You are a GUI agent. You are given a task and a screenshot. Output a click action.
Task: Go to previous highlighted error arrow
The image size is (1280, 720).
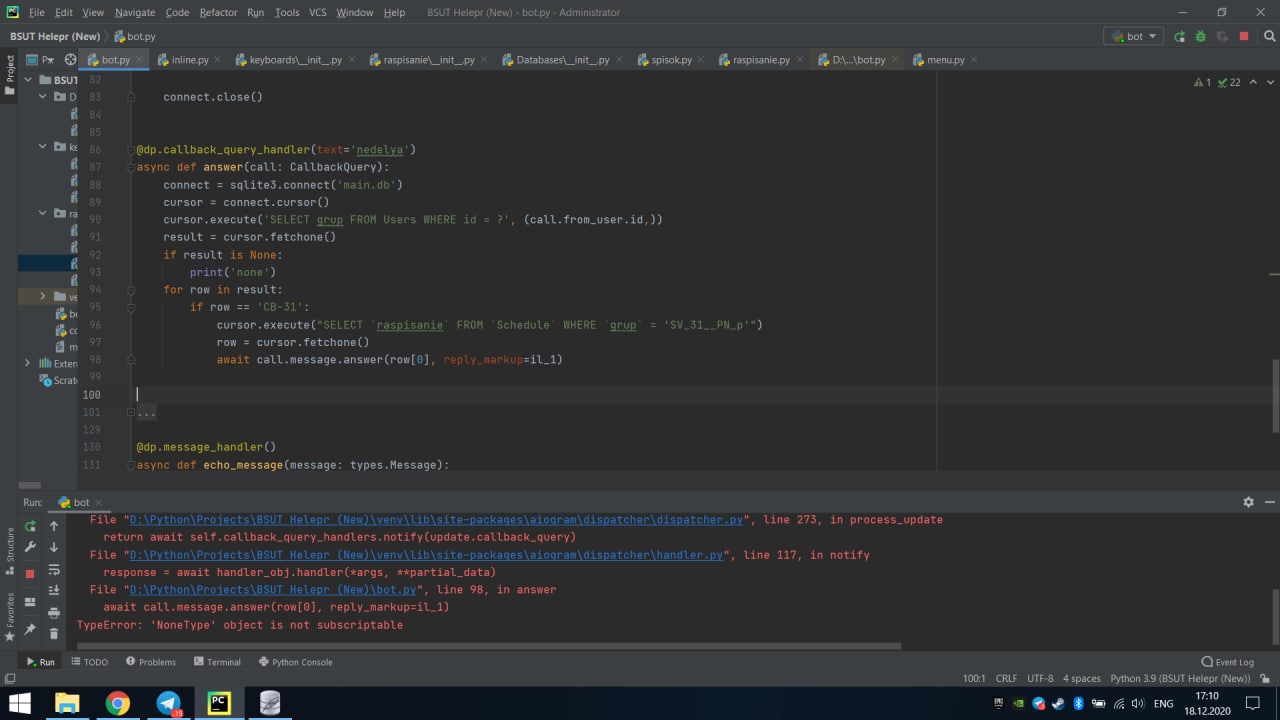(1253, 82)
